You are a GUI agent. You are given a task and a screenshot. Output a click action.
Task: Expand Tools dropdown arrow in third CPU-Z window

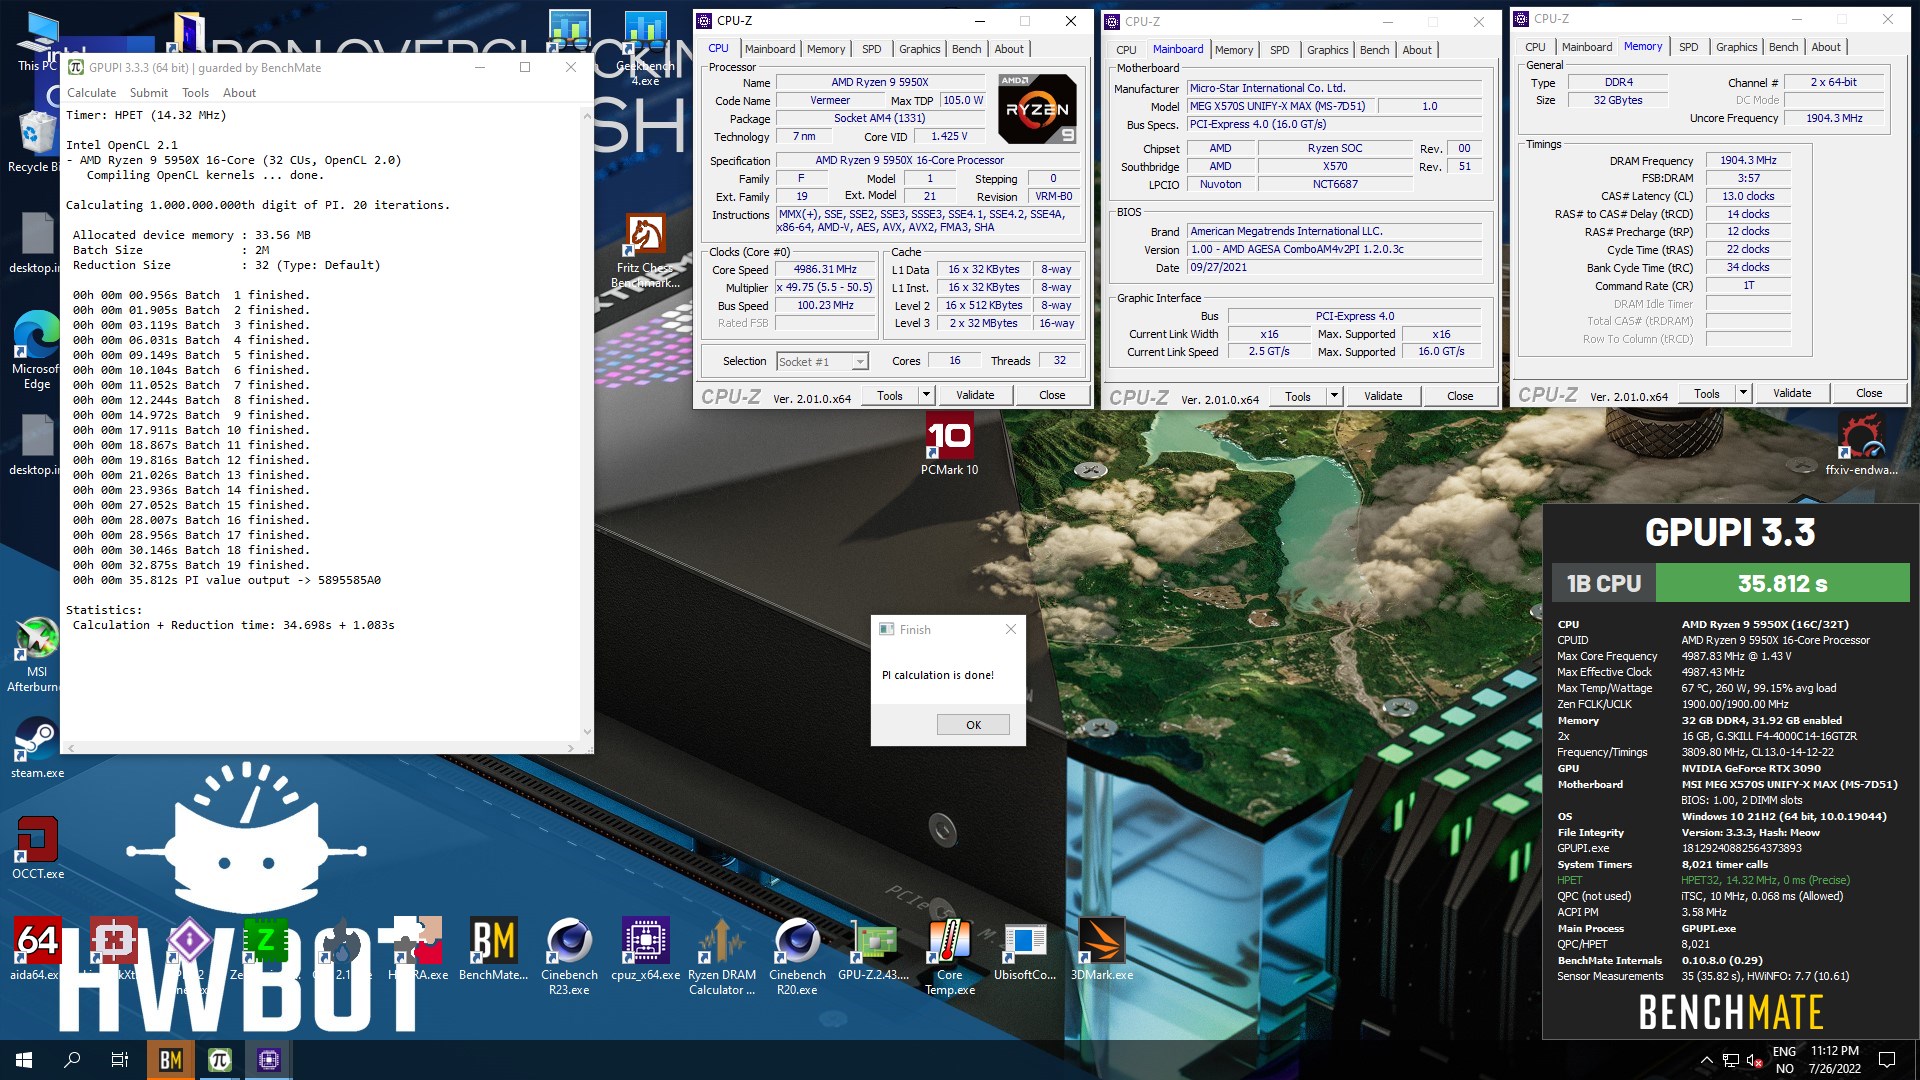[1743, 393]
